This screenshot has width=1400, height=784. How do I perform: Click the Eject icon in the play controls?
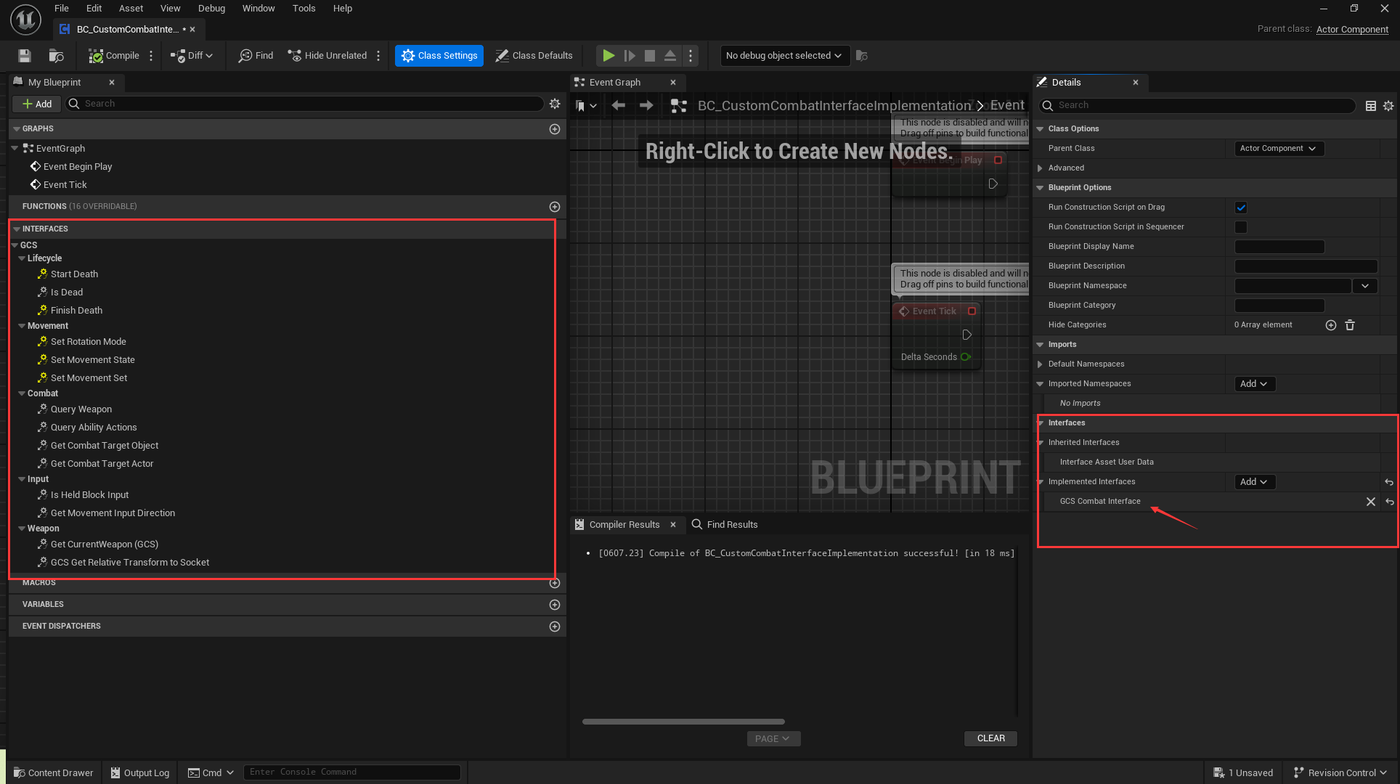point(670,56)
